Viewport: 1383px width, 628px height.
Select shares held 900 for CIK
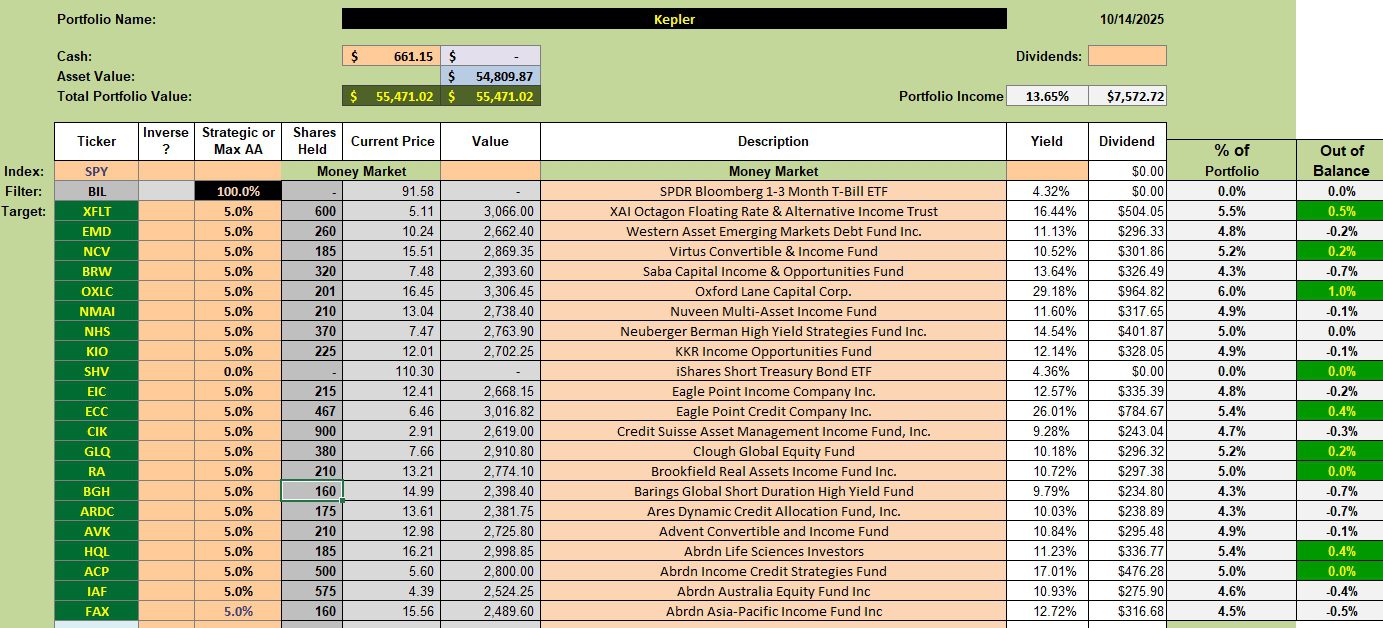pos(311,431)
